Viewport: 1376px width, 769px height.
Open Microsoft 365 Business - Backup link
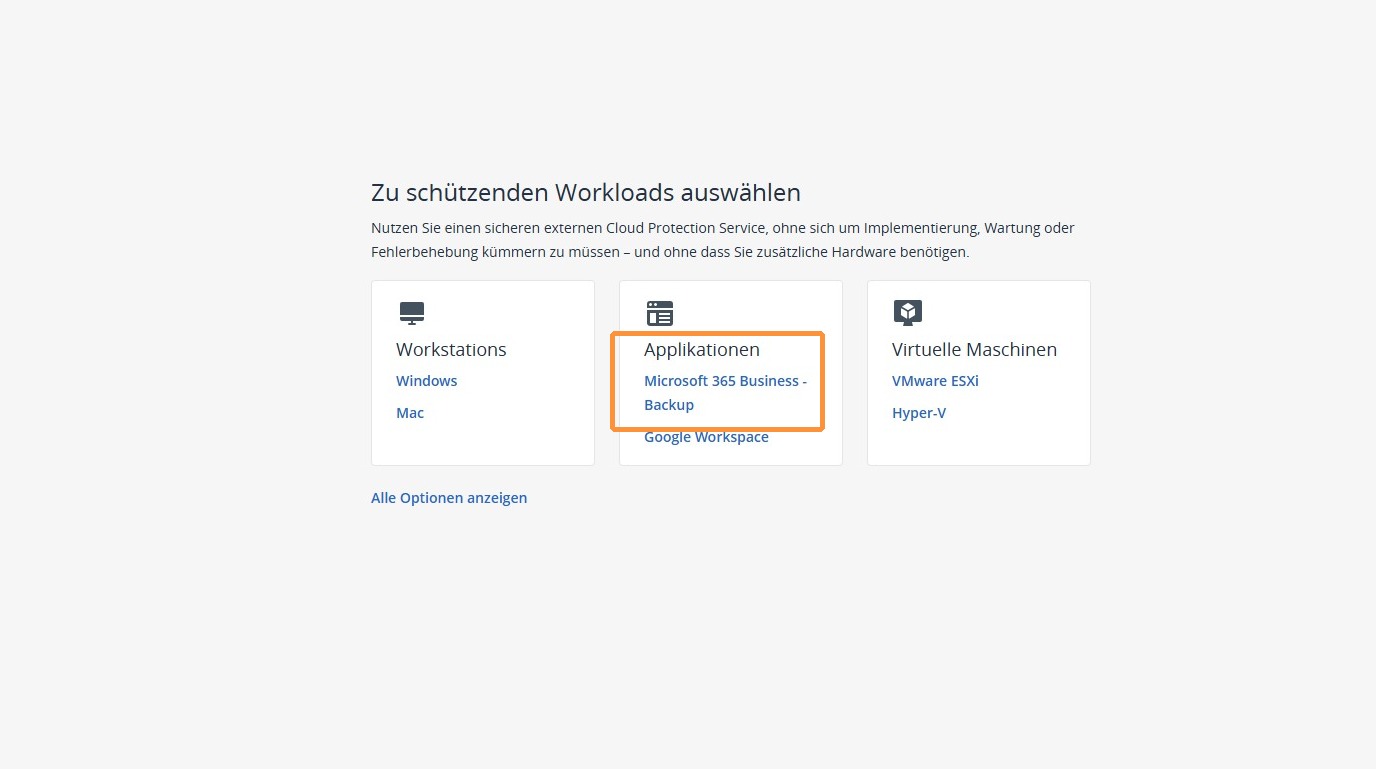[725, 393]
